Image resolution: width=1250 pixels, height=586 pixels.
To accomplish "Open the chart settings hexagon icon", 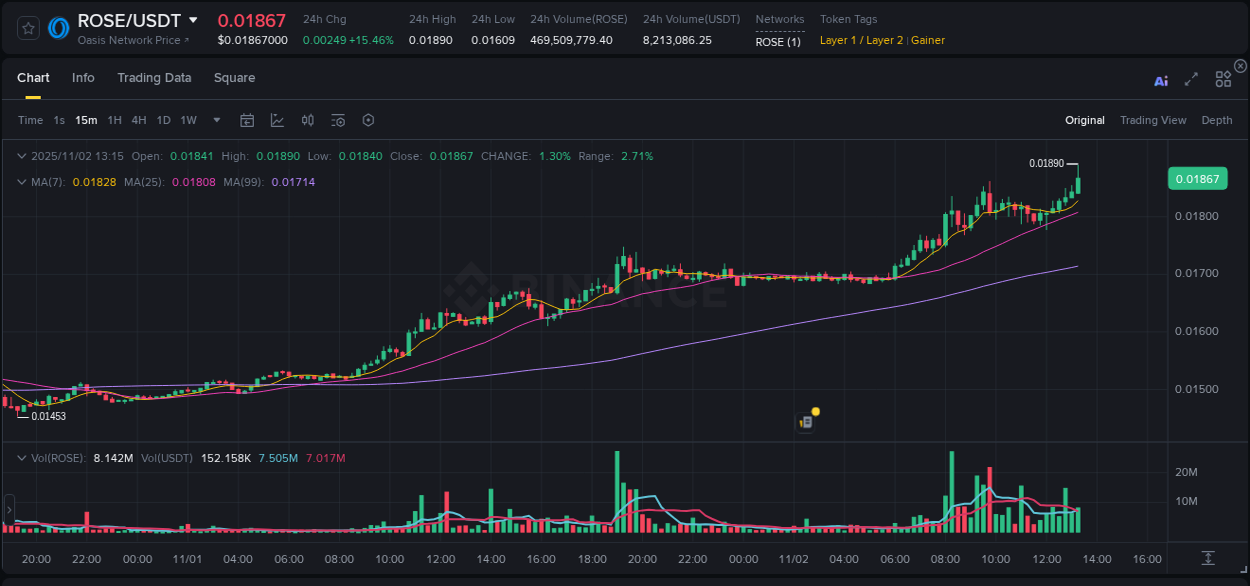I will [x=368, y=120].
